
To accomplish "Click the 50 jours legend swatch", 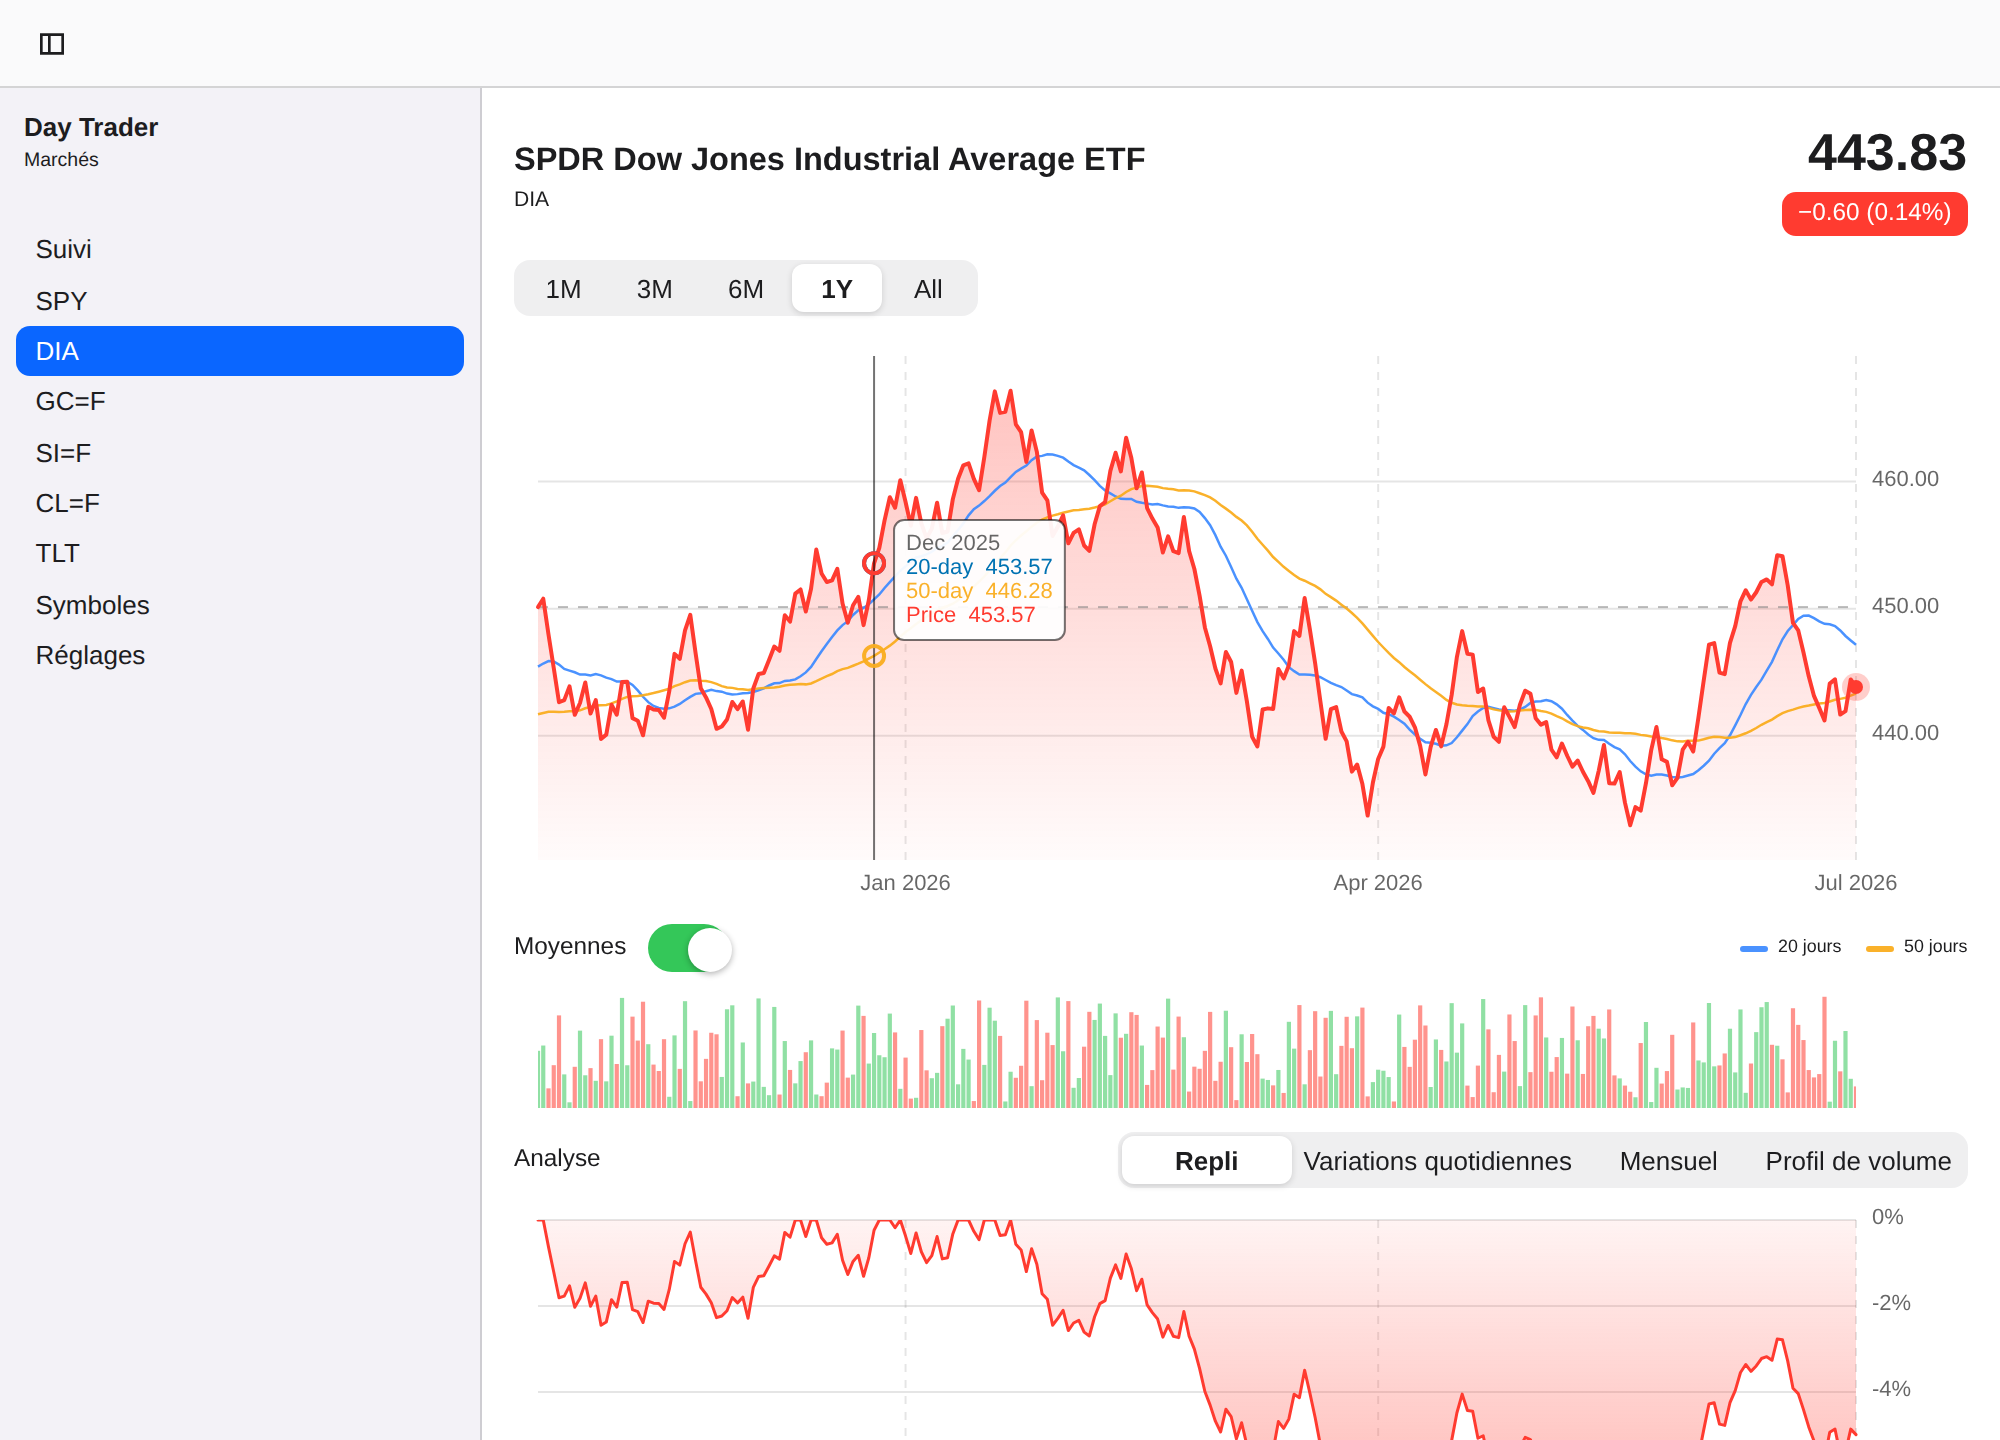I will (x=1880, y=948).
